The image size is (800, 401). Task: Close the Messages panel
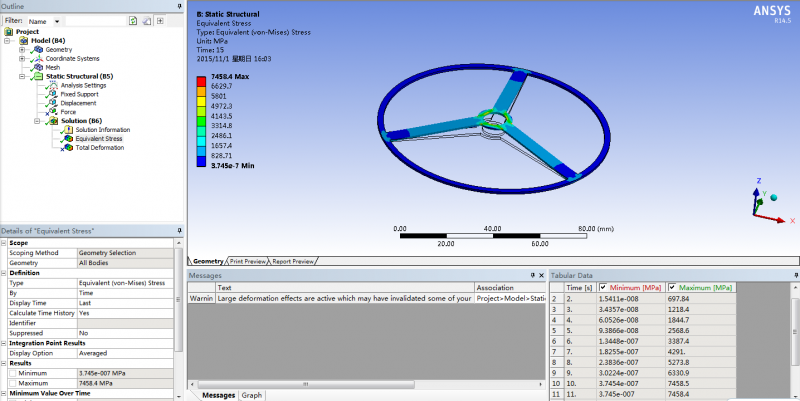540,273
